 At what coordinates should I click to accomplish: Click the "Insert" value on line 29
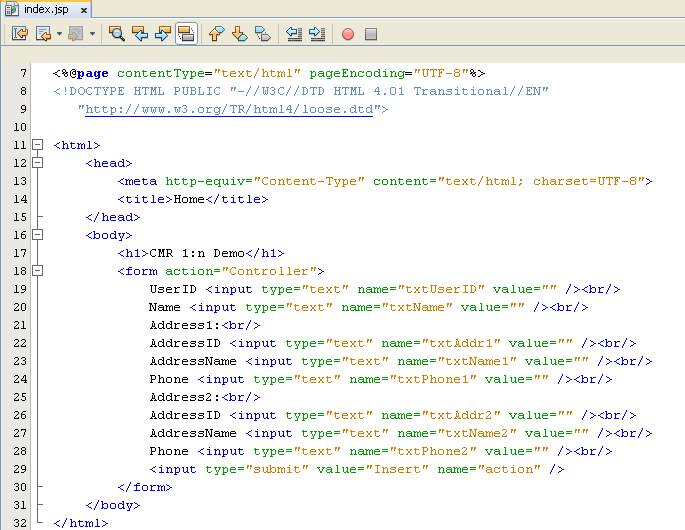397,469
